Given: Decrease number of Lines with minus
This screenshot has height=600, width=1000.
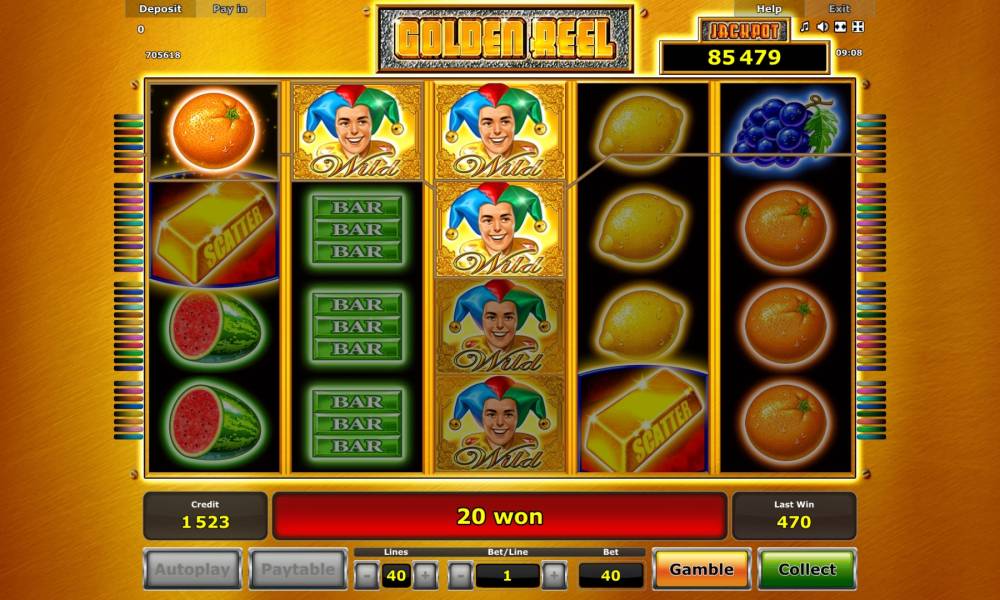Looking at the screenshot, I should pos(367,576).
